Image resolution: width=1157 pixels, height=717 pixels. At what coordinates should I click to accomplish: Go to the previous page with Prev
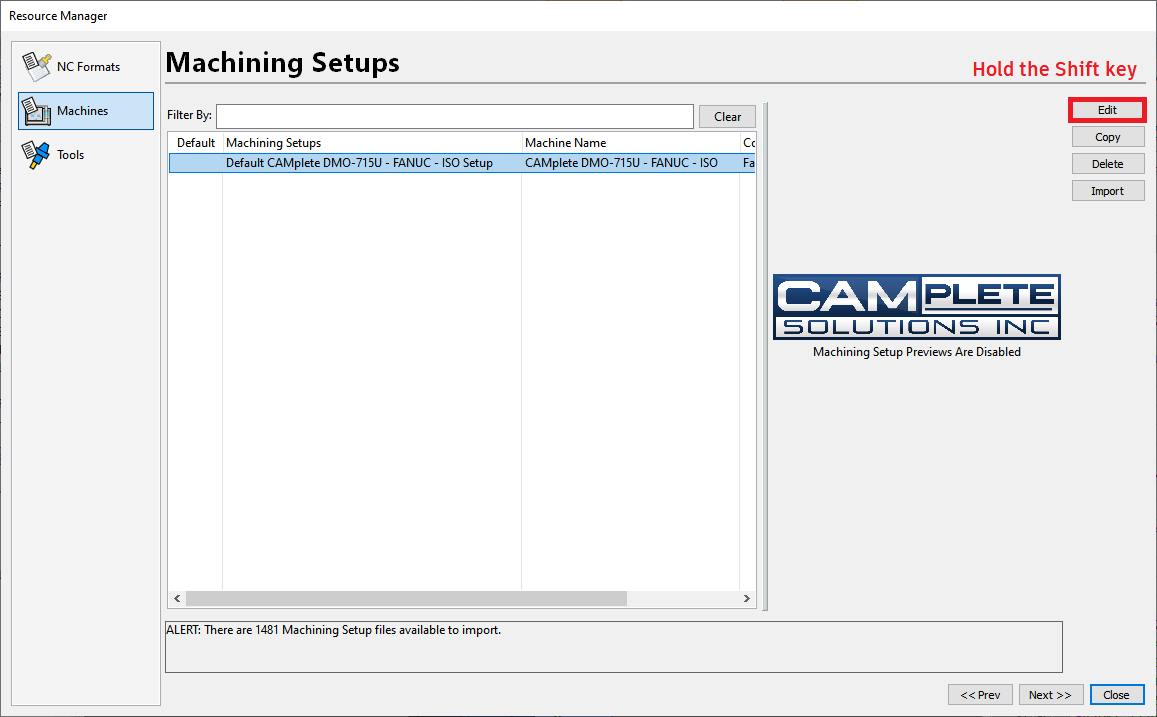pos(980,695)
